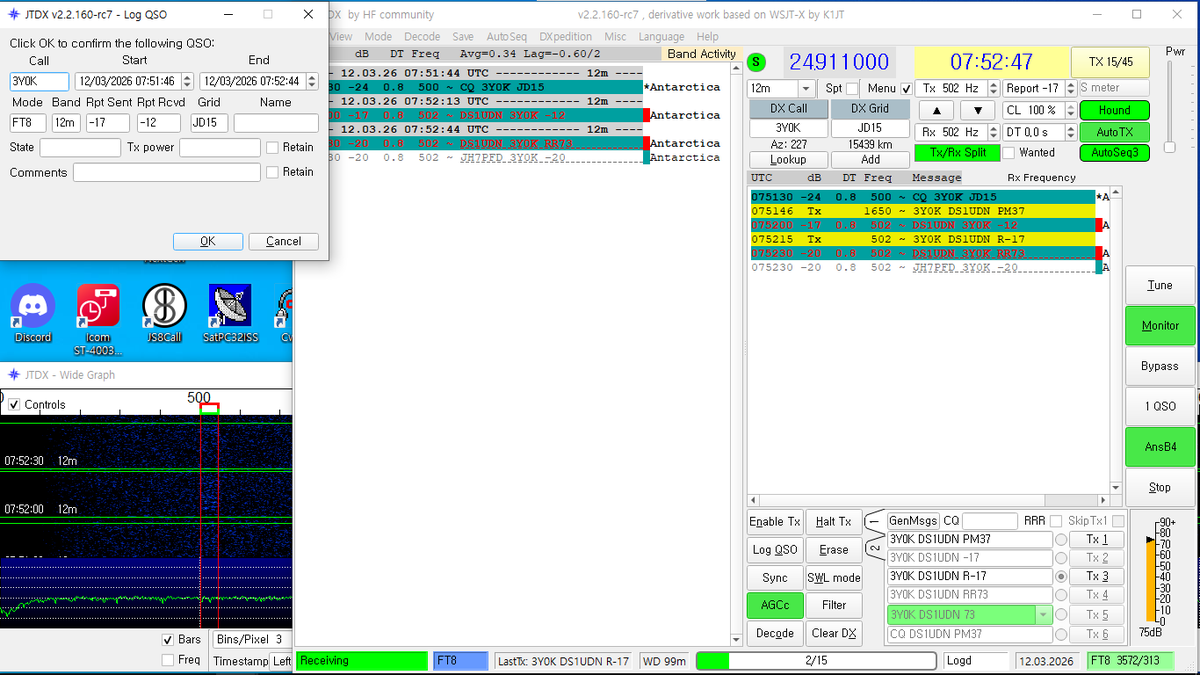Select the Tx 5 message radio button

pos(1059,615)
